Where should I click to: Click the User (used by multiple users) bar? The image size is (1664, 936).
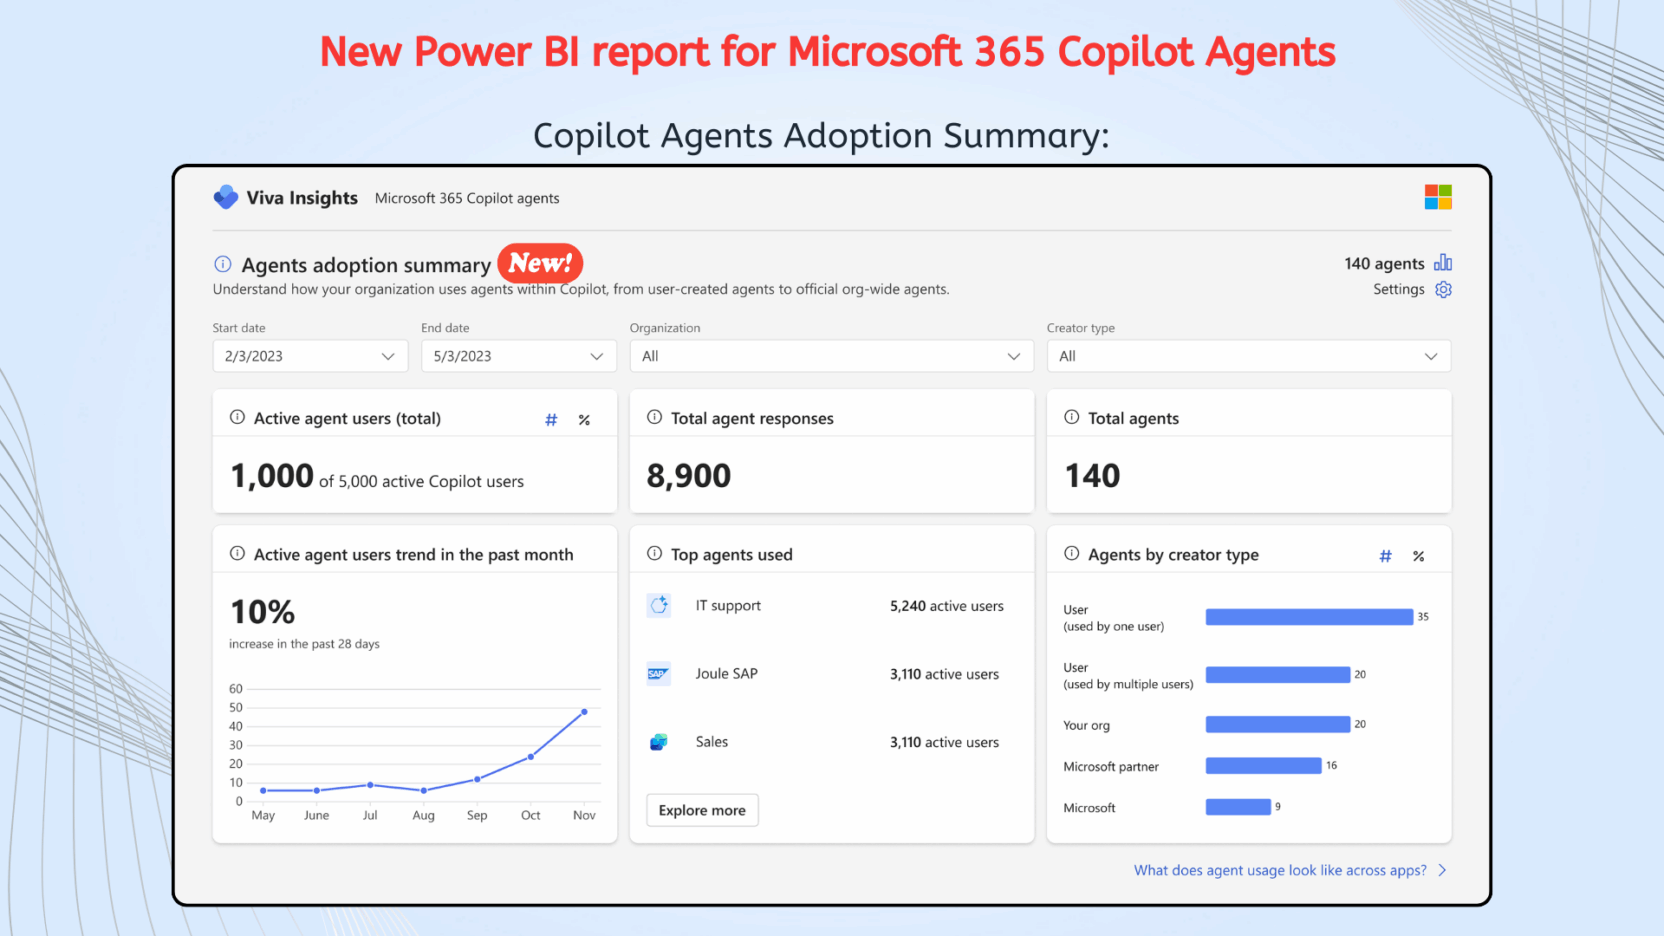(1278, 675)
